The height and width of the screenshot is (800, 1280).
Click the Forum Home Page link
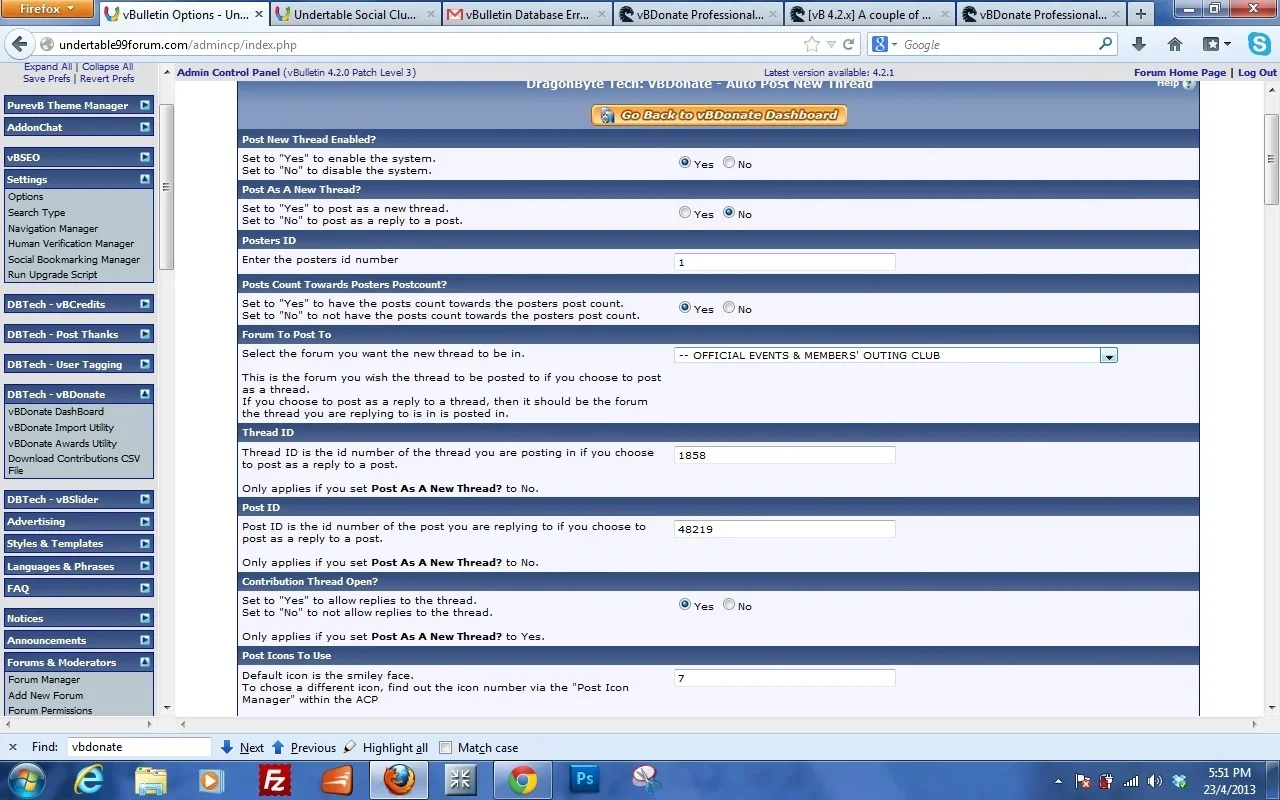[1180, 73]
